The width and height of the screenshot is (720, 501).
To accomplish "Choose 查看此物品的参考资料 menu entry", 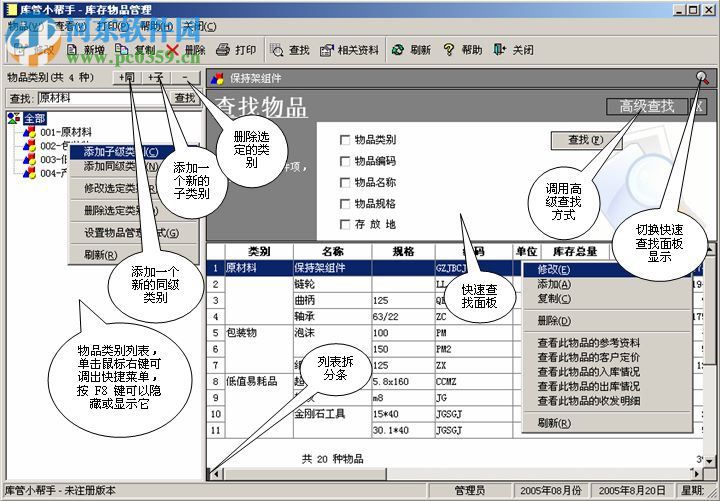I will (607, 343).
